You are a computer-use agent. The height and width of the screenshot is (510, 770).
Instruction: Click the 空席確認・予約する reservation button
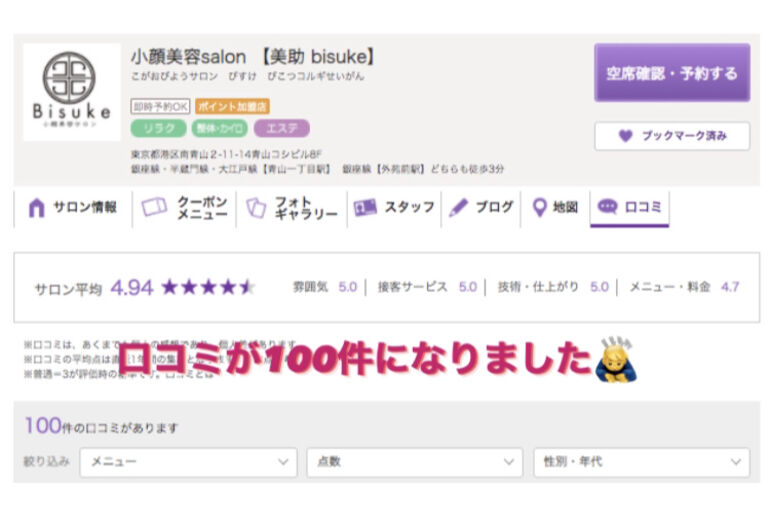[x=672, y=73]
